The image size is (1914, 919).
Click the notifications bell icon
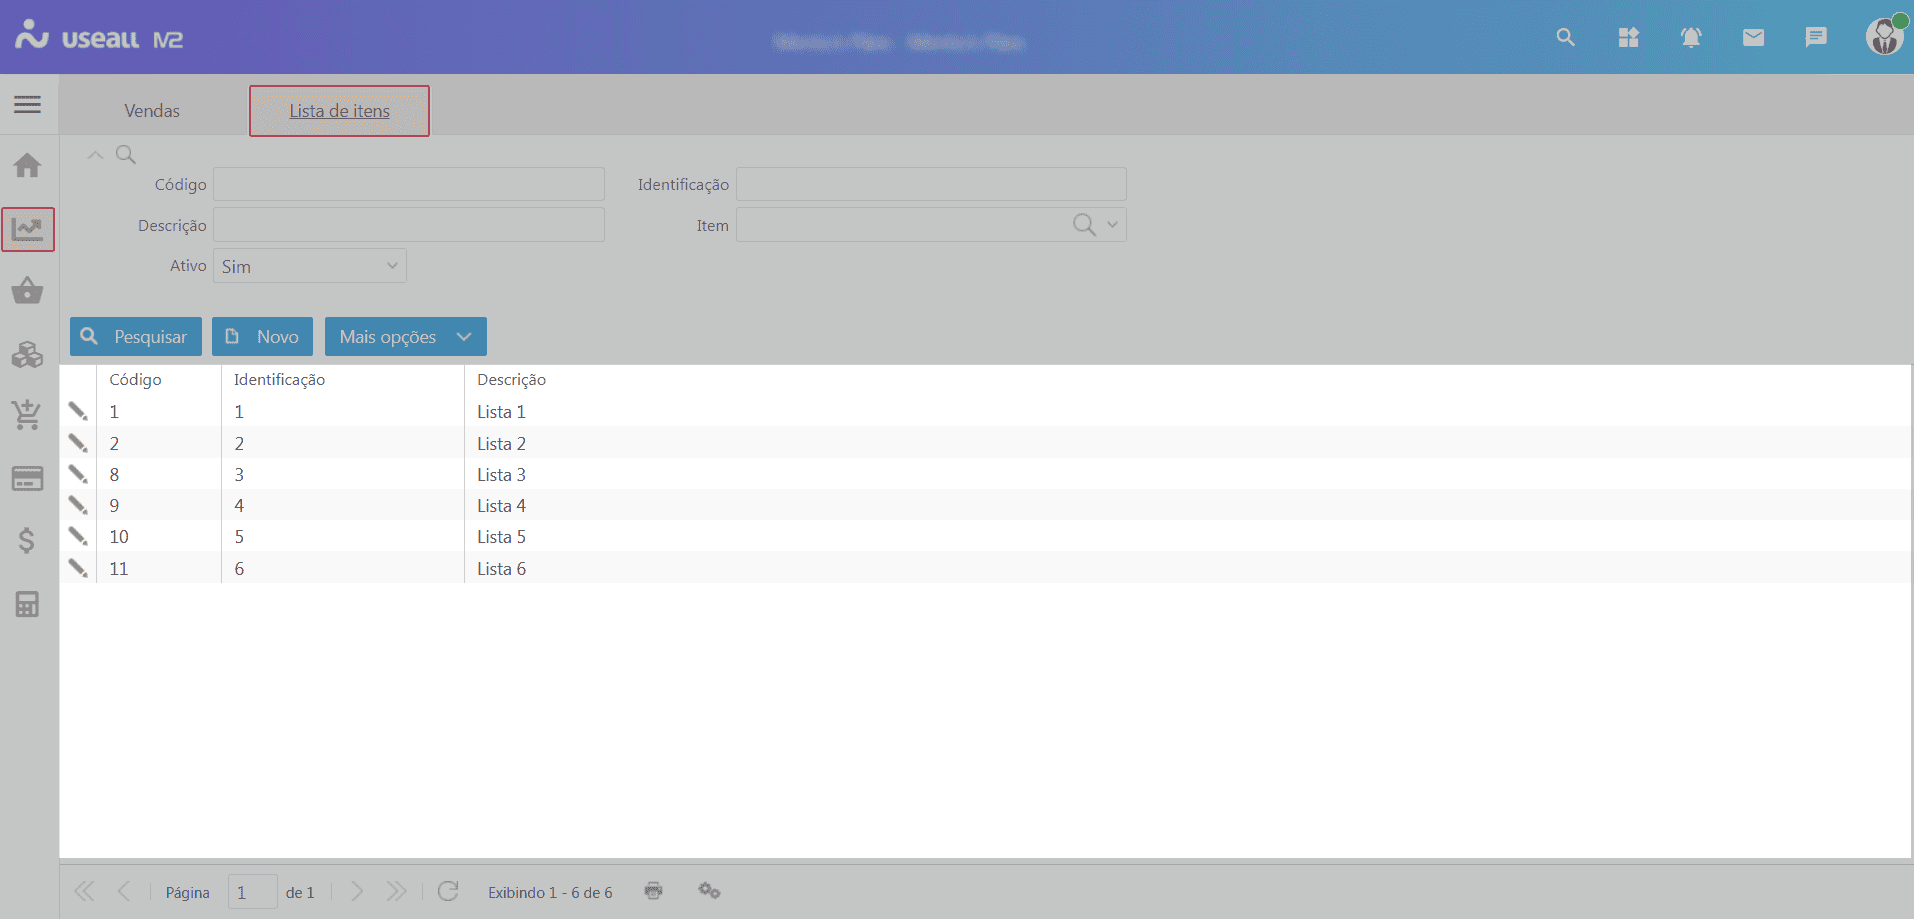1691,38
